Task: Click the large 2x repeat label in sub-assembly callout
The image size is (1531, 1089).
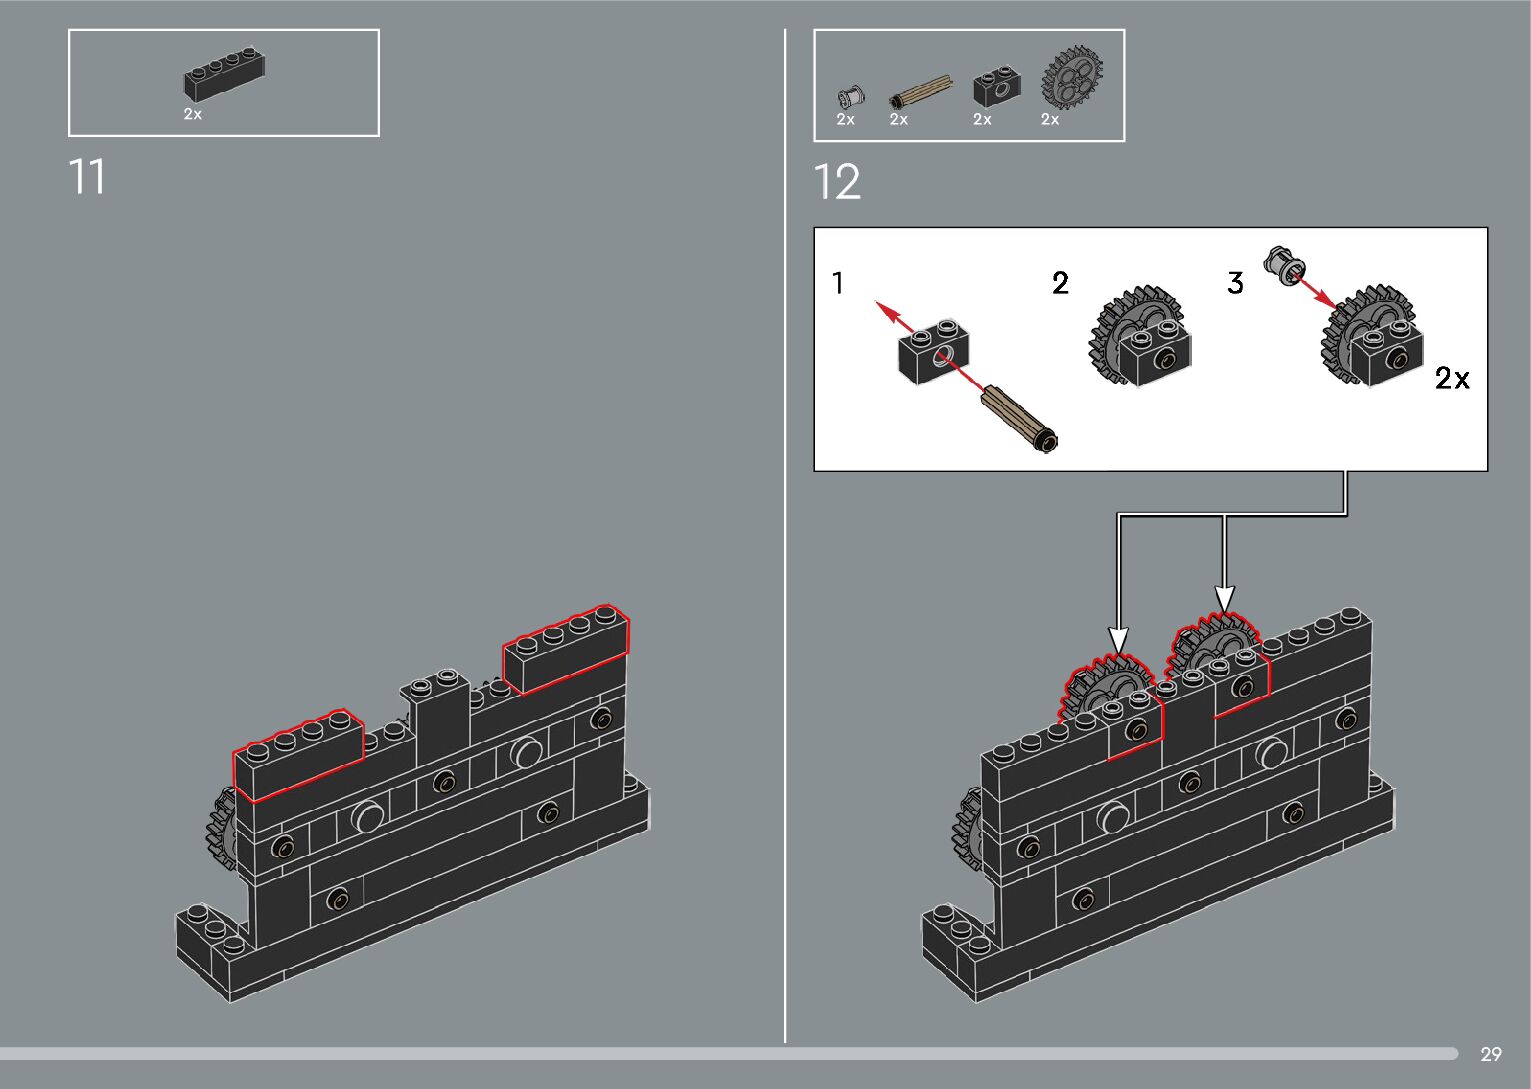Action: coord(1452,378)
